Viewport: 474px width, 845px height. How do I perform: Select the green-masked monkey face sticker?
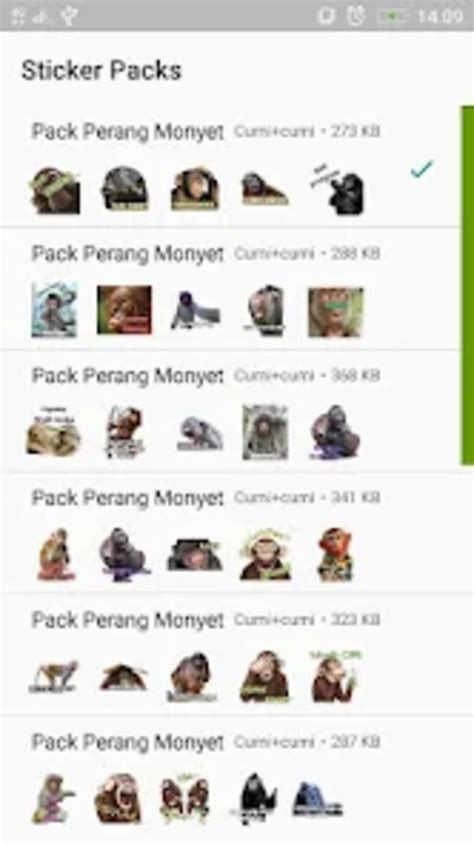pos(336,312)
